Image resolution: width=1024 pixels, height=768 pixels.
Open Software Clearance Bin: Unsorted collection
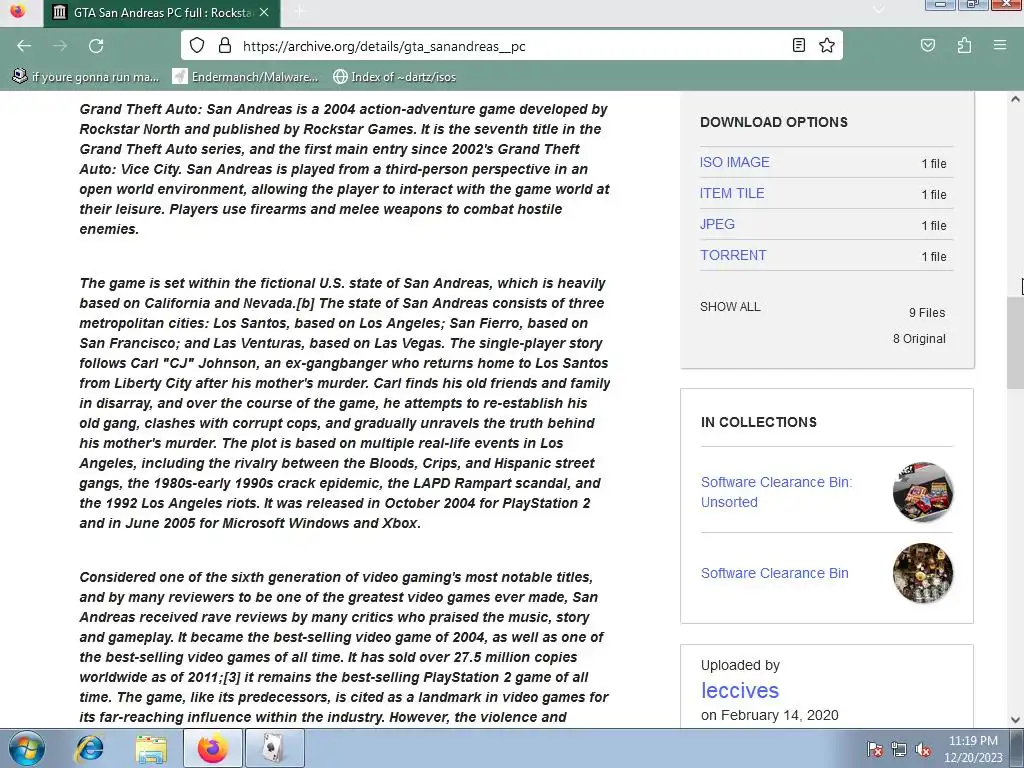coord(776,492)
